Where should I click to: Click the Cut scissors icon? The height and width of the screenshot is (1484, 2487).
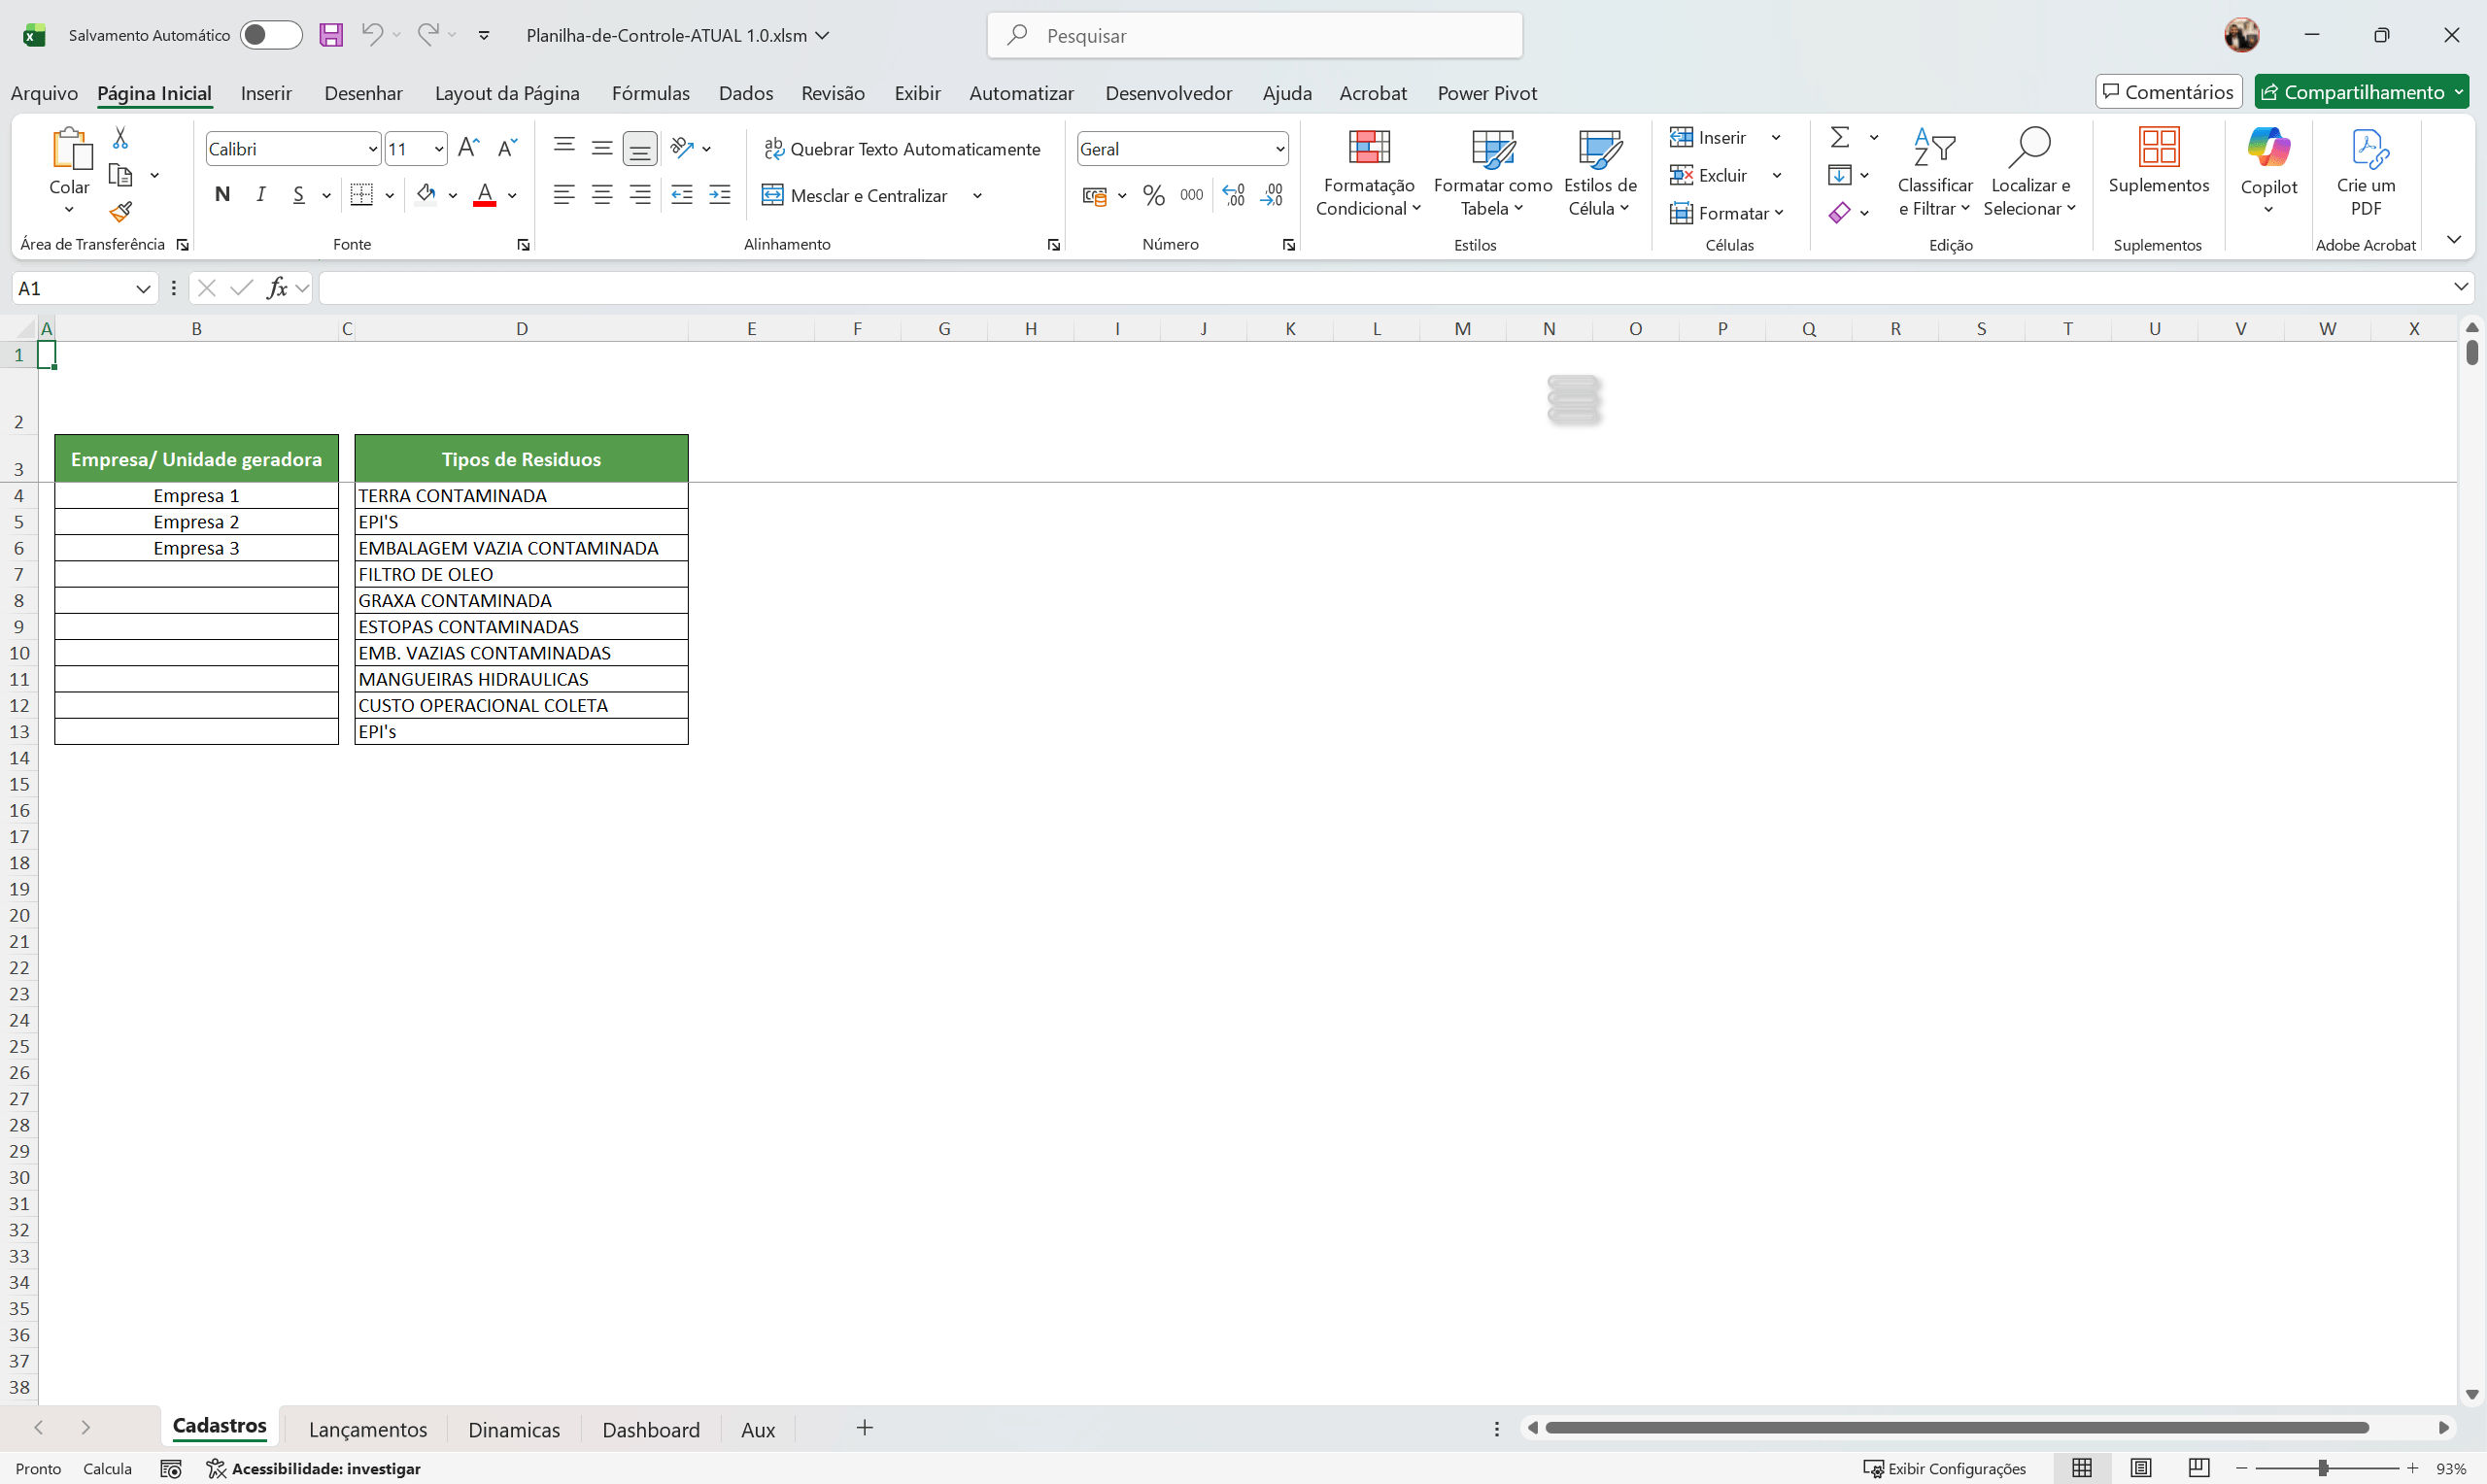[x=120, y=138]
